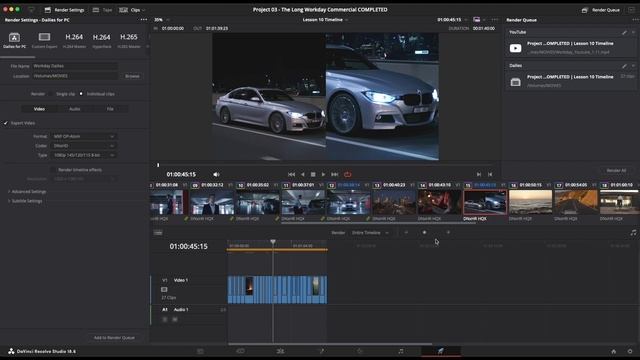Adjust timeline zoom slider handle
The width and height of the screenshot is (640, 360).
(x=424, y=232)
